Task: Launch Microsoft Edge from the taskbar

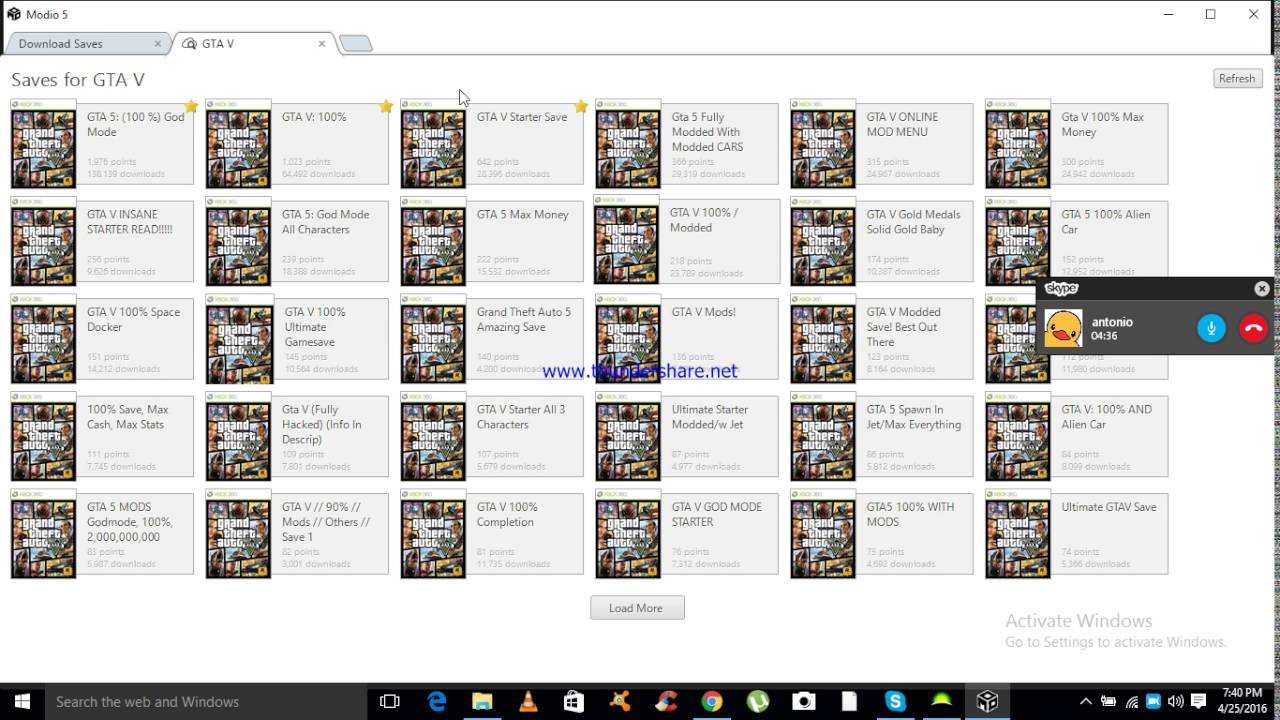Action: point(437,702)
